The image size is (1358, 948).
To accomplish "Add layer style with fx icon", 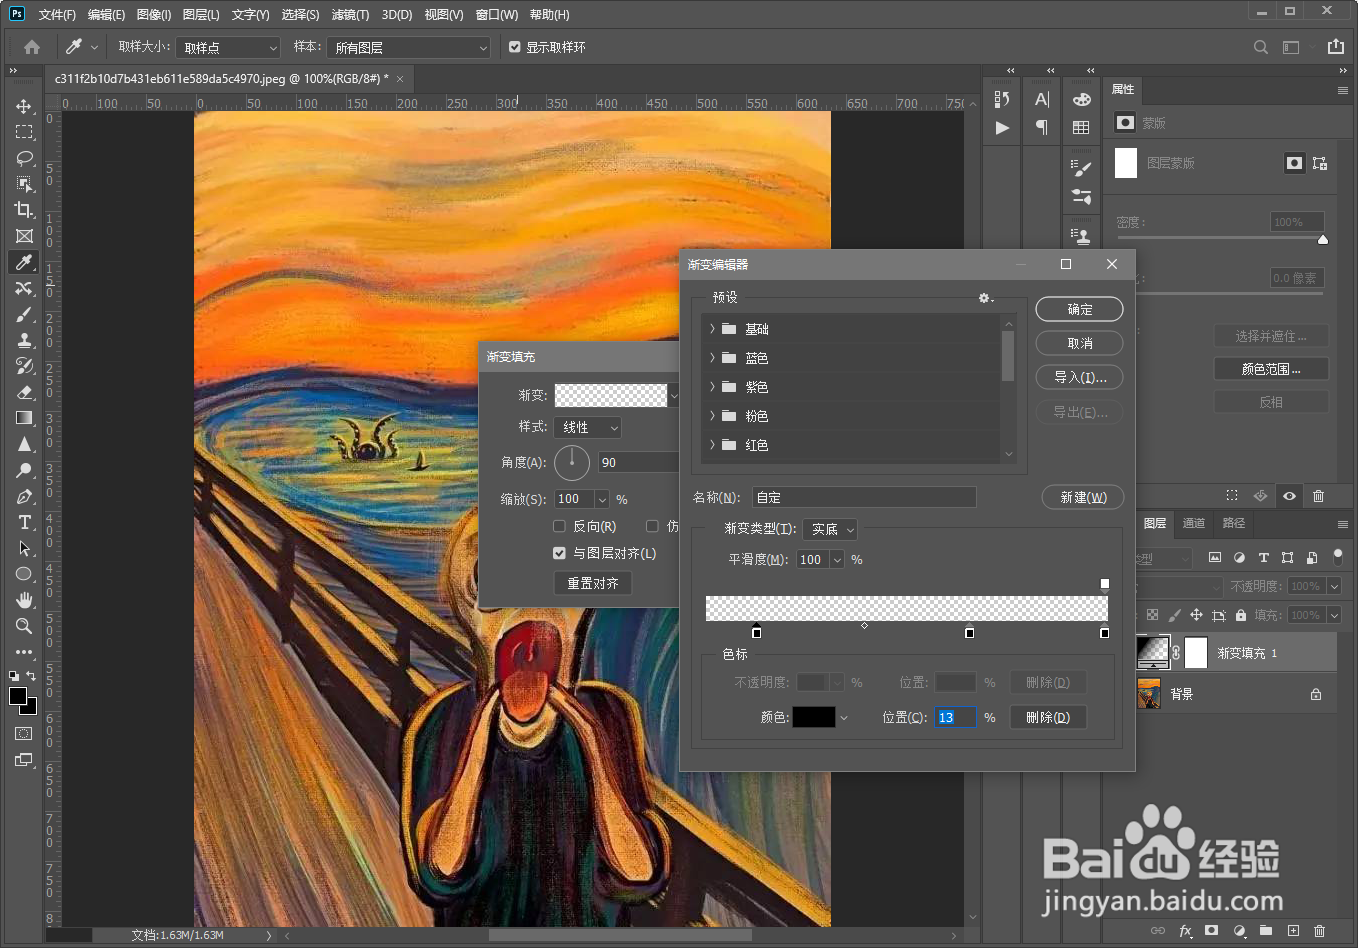I will click(x=1186, y=931).
